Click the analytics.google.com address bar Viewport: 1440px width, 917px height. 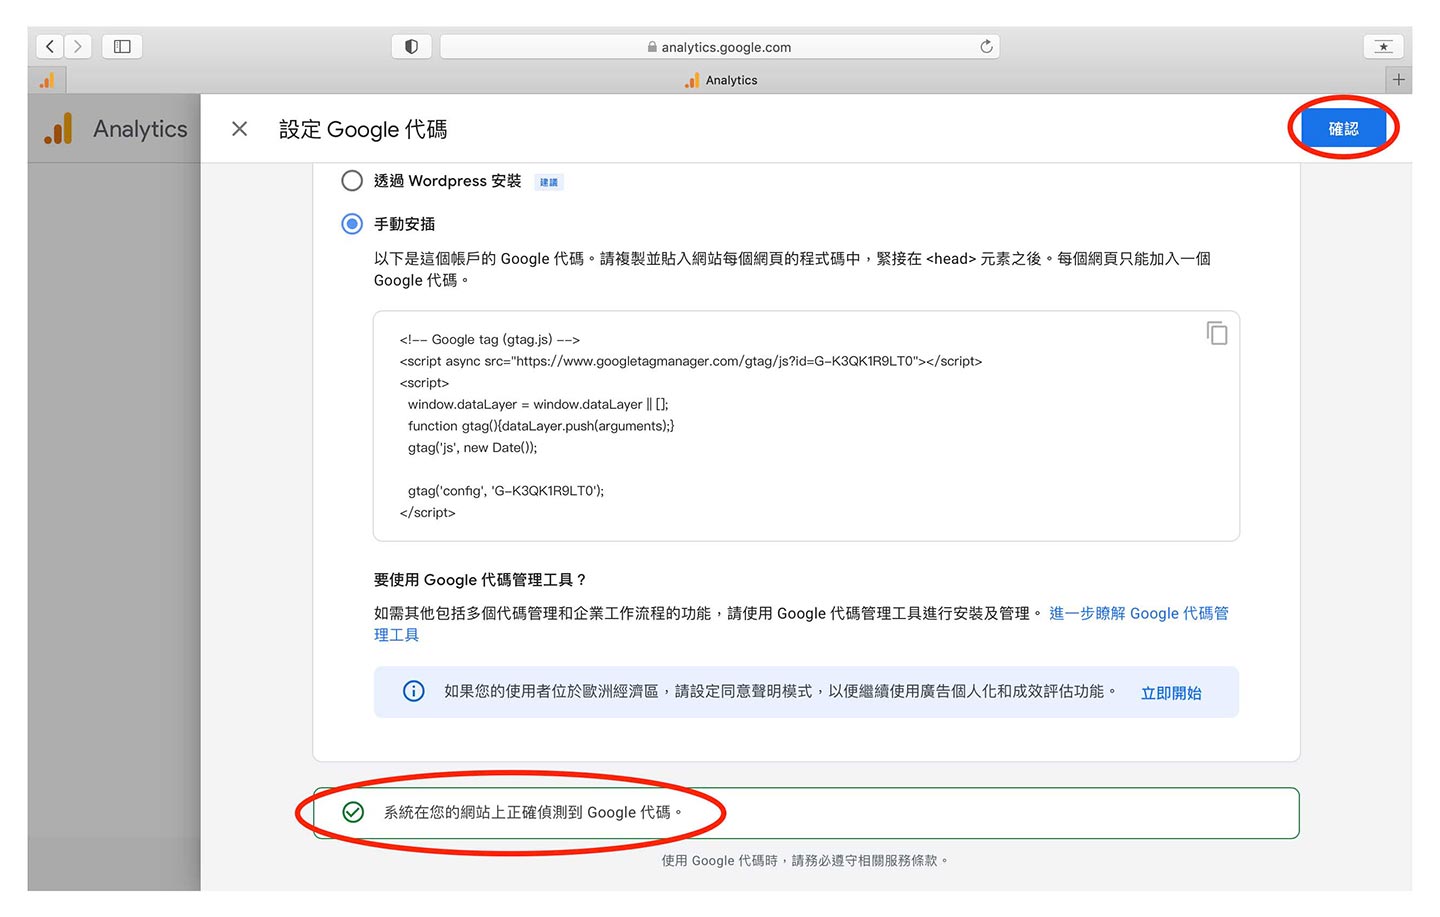point(720,47)
